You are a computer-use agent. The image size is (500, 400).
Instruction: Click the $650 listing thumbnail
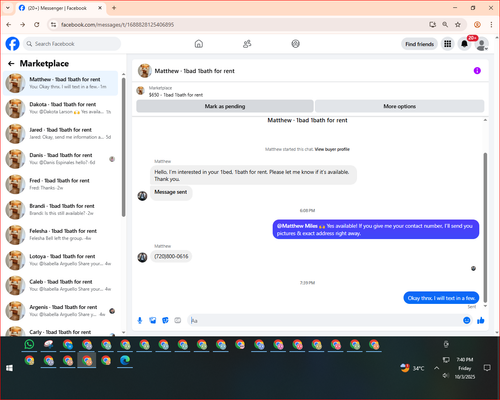(141, 90)
